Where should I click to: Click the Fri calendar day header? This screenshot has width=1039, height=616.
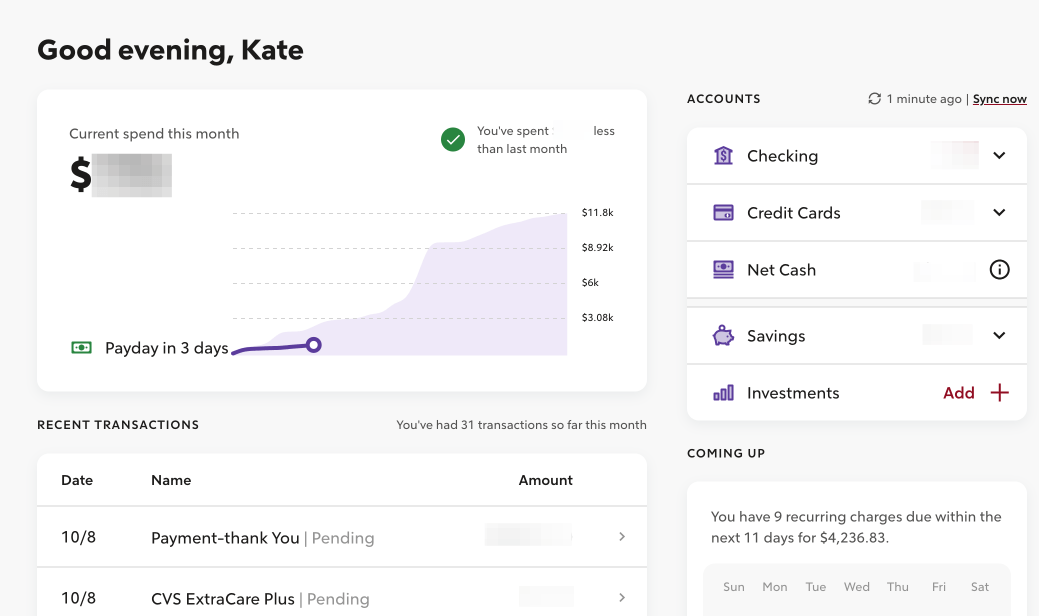pyautogui.click(x=939, y=587)
